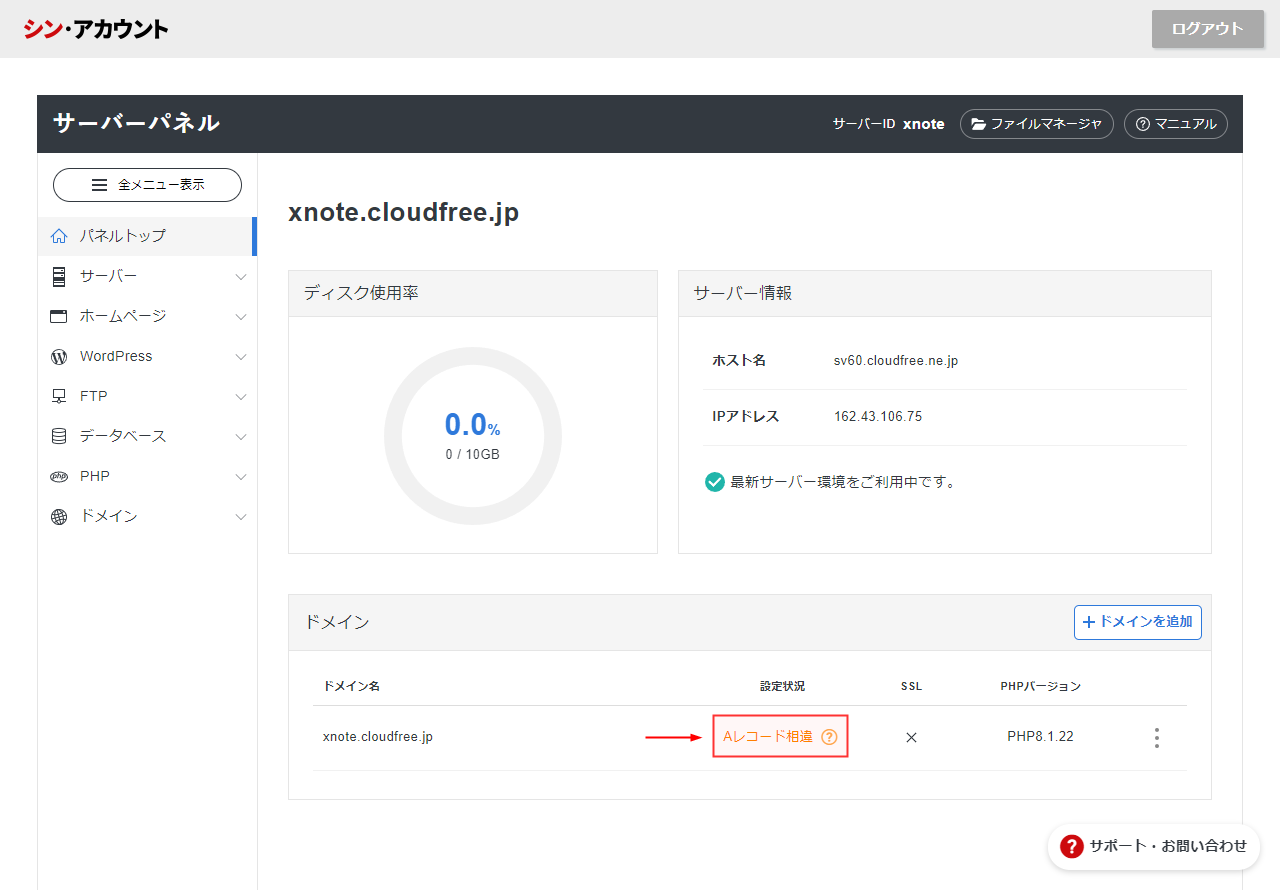Screen dimensions: 1280x890
Task: Click the WordPress logo icon
Action: (x=59, y=356)
